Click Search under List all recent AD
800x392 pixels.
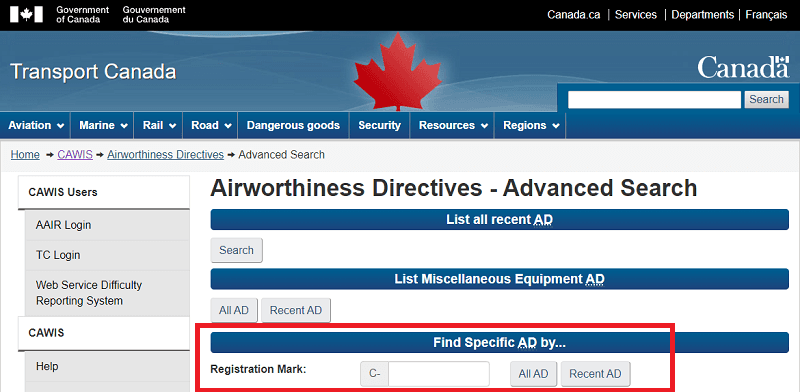pyautogui.click(x=237, y=250)
